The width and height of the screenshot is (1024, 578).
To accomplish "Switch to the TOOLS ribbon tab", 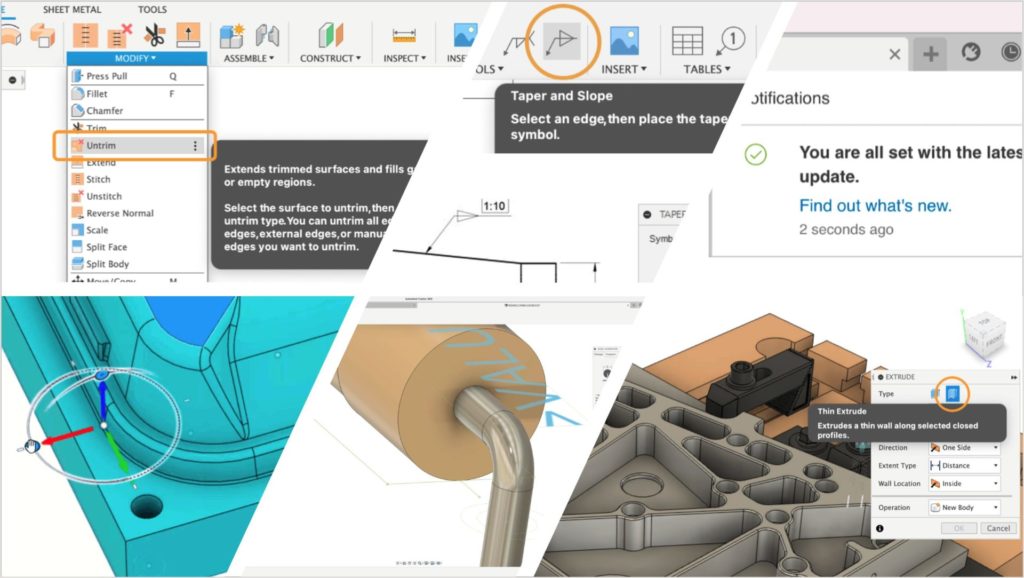I will tap(155, 9).
